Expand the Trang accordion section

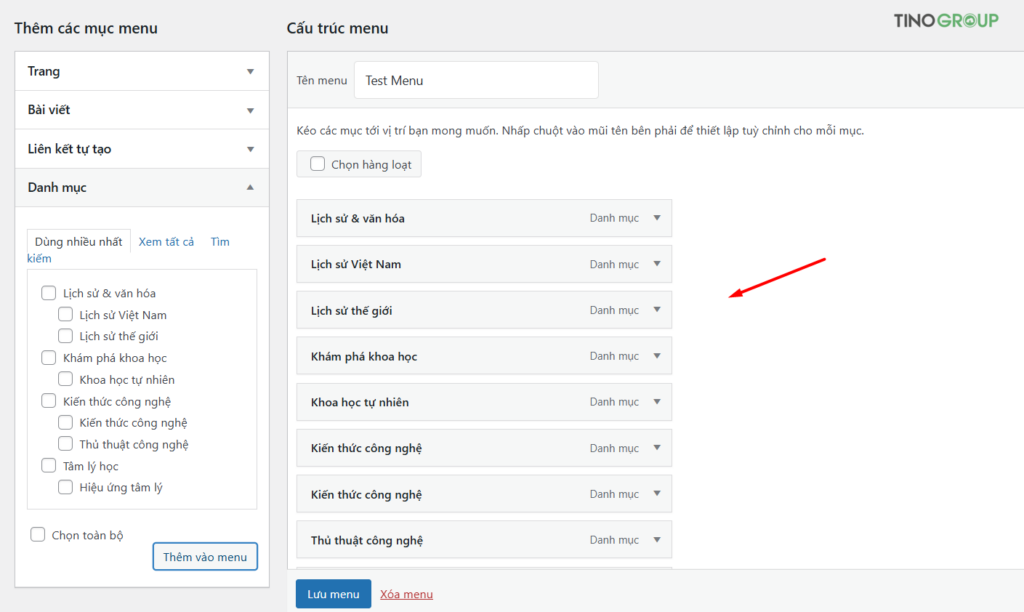pos(142,71)
